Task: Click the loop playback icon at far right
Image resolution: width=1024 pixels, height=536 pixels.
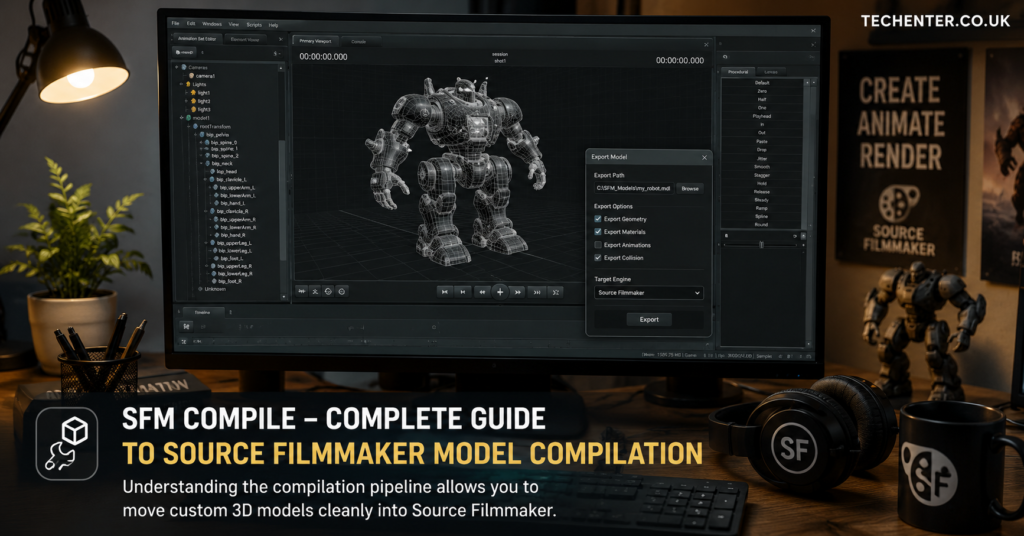Action: pos(556,292)
